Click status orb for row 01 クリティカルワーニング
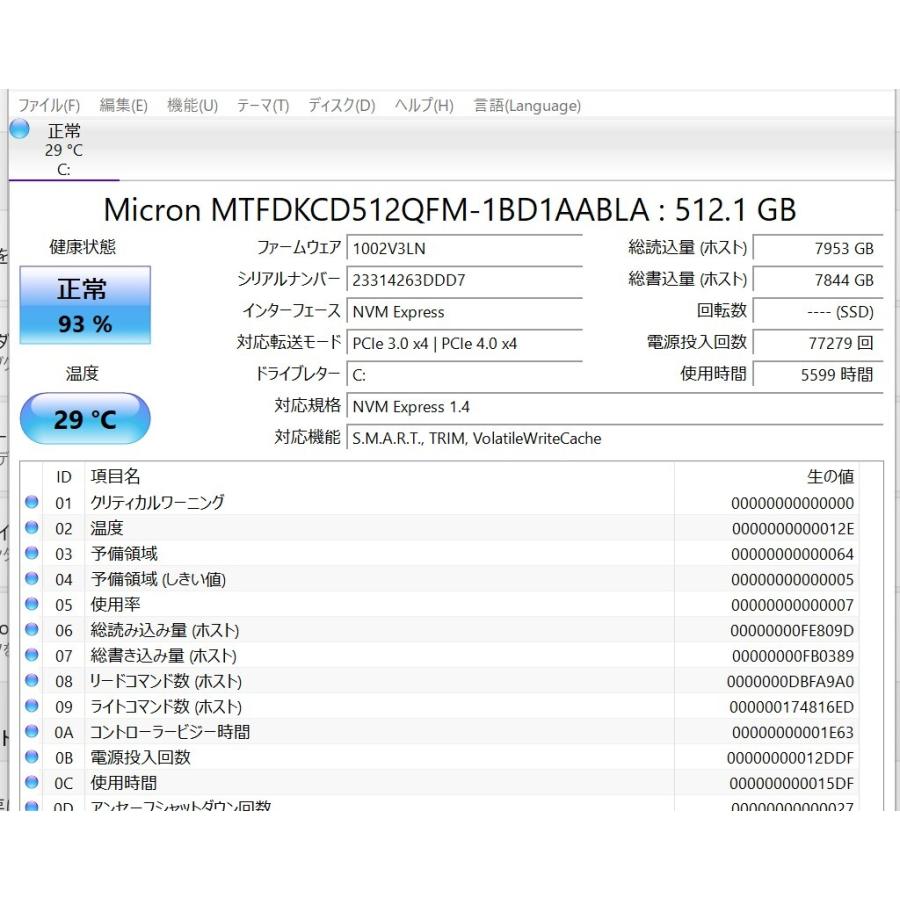Viewport: 900px width, 900px height. [32, 502]
